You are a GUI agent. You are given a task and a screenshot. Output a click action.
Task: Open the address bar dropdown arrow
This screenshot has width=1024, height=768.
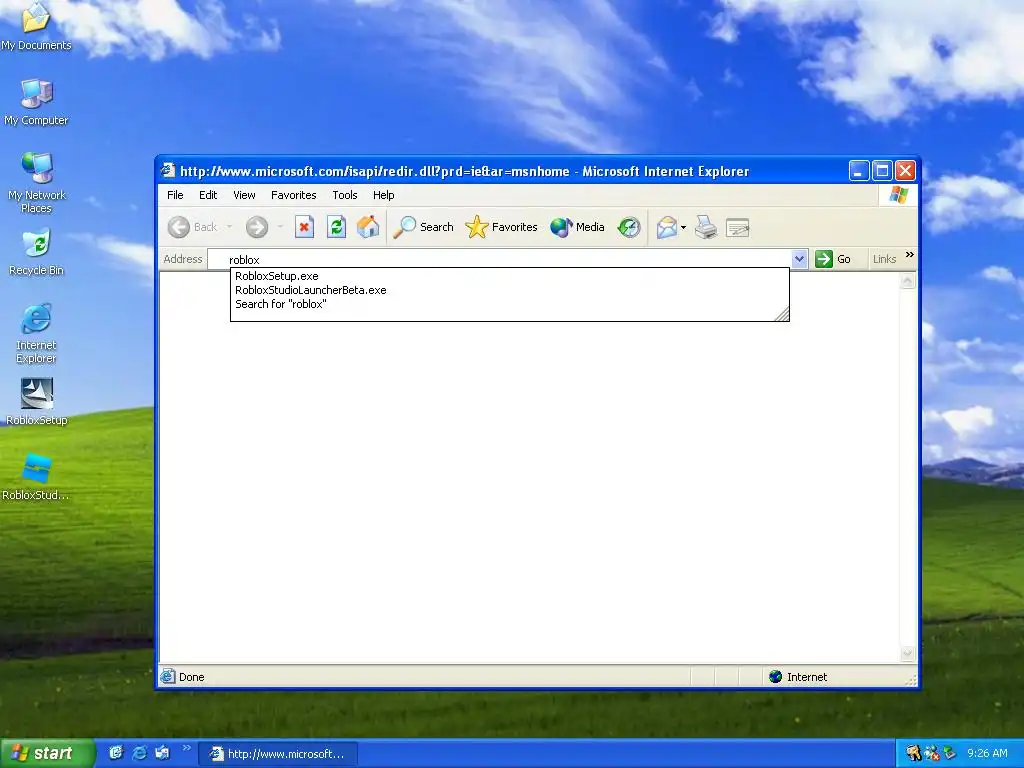click(799, 259)
